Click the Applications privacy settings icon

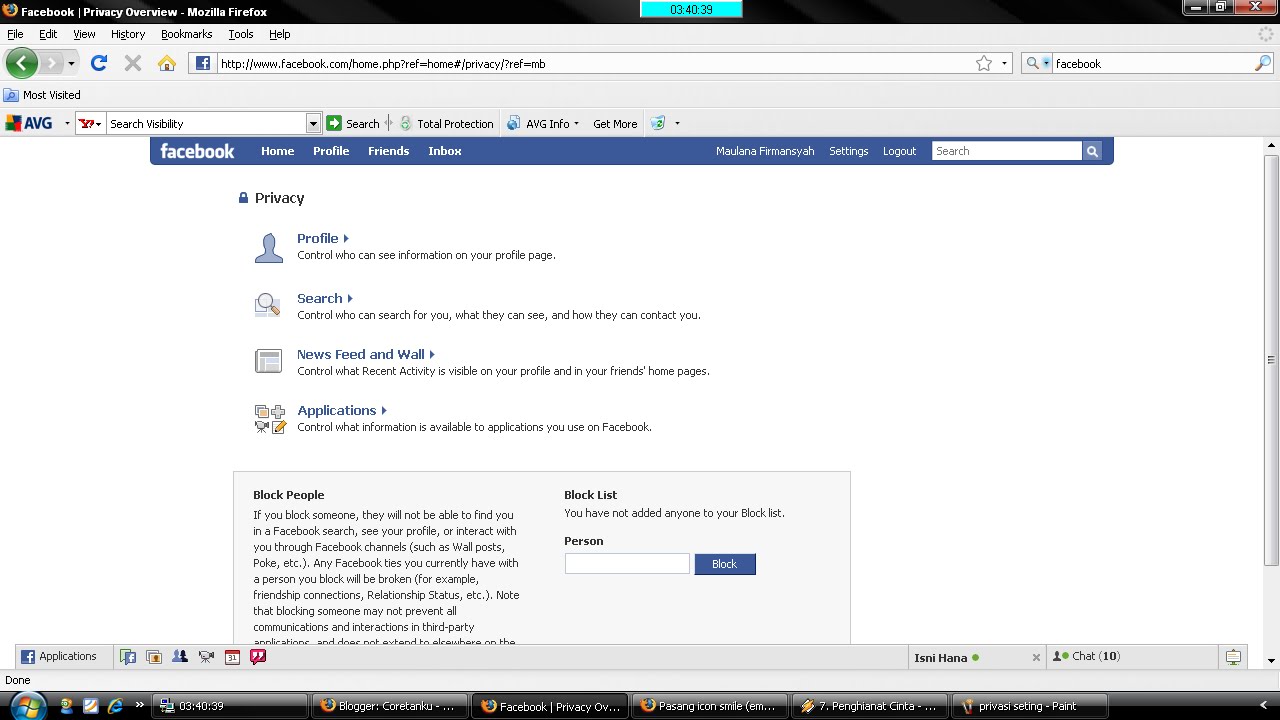[x=270, y=418]
